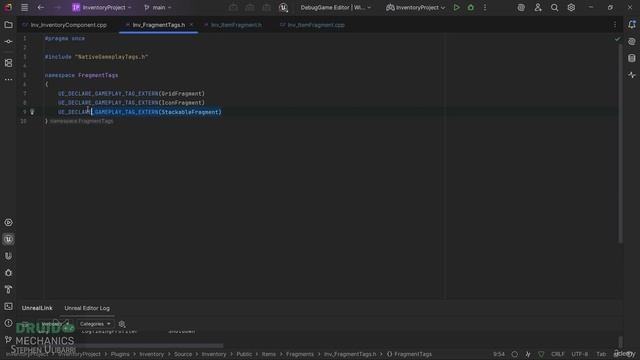Open DebugGame Editor configuration dropdown
This screenshot has width=640, height=360.
(x=336, y=7)
